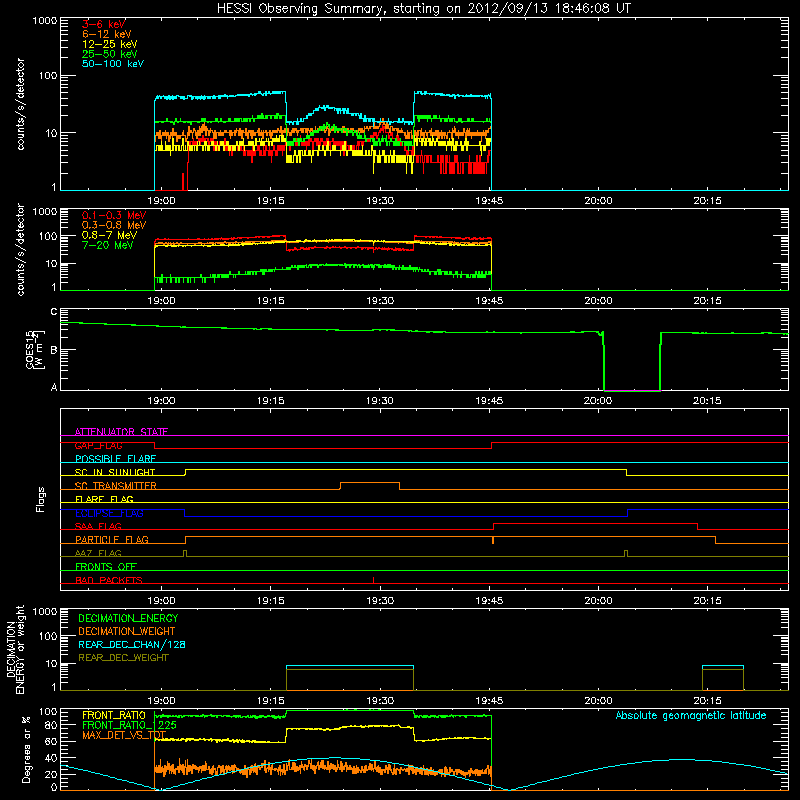The width and height of the screenshot is (800, 800).
Task: Click the 0.3-0.8 MeV legend entry
Action: (x=114, y=225)
